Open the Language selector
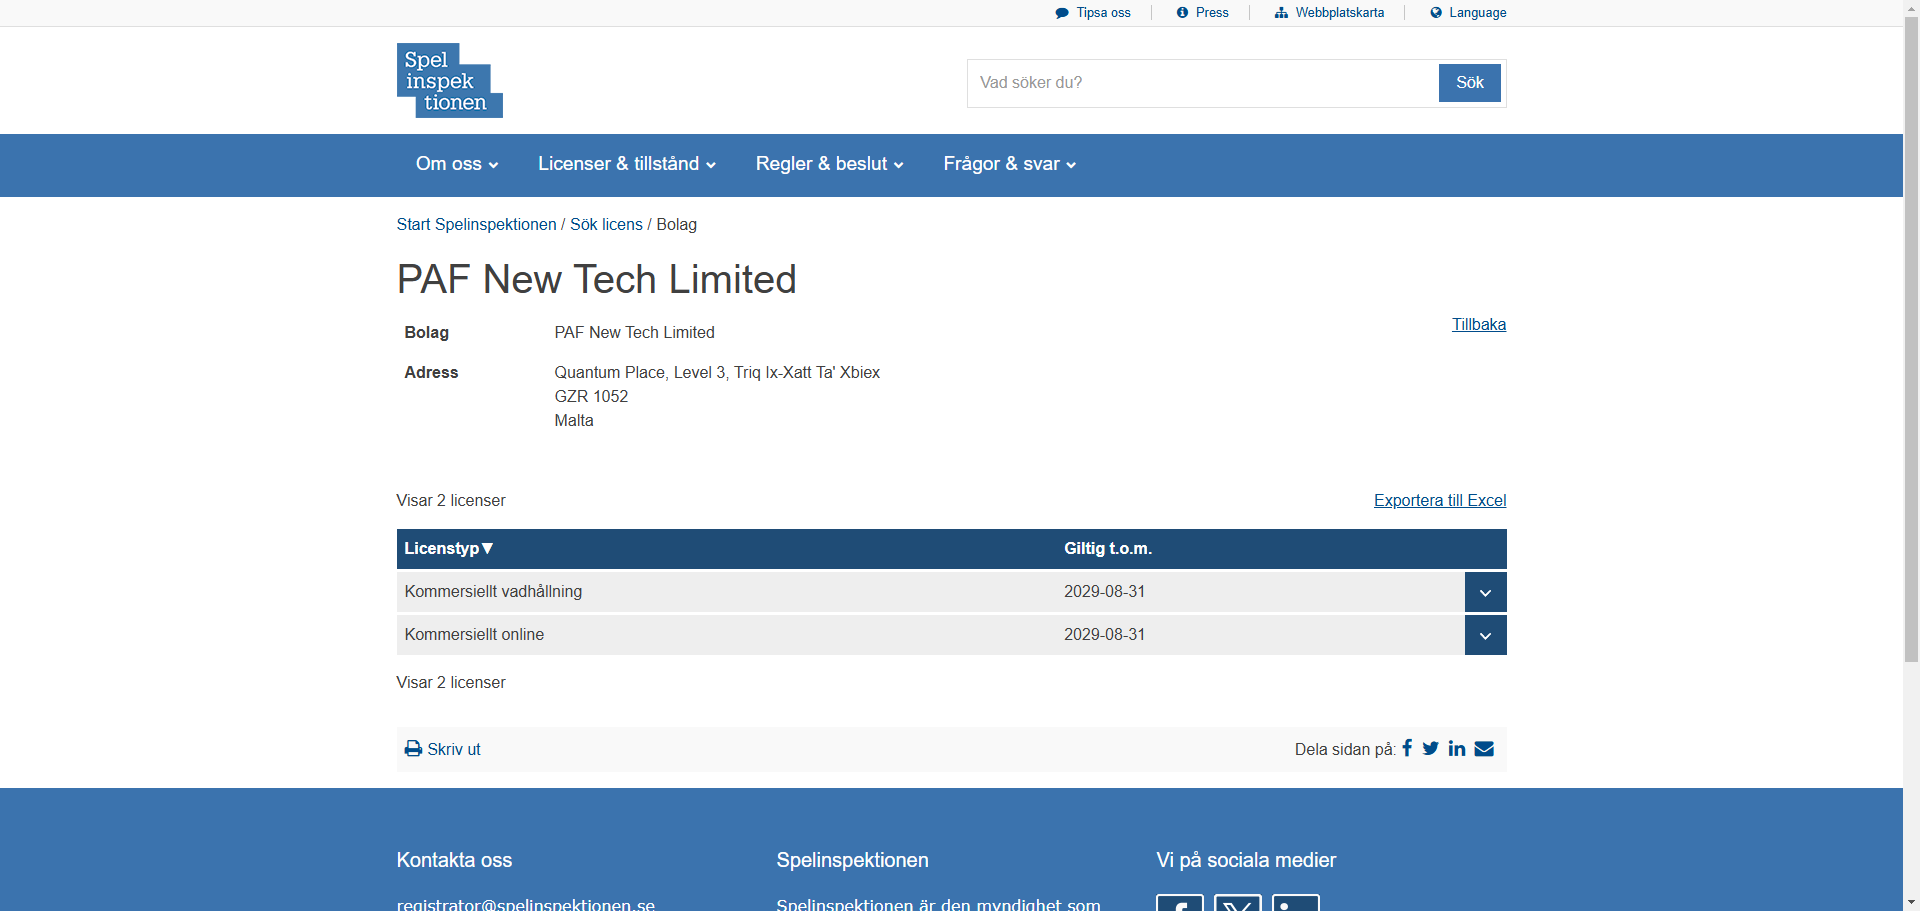Viewport: 1920px width, 911px height. [1477, 13]
